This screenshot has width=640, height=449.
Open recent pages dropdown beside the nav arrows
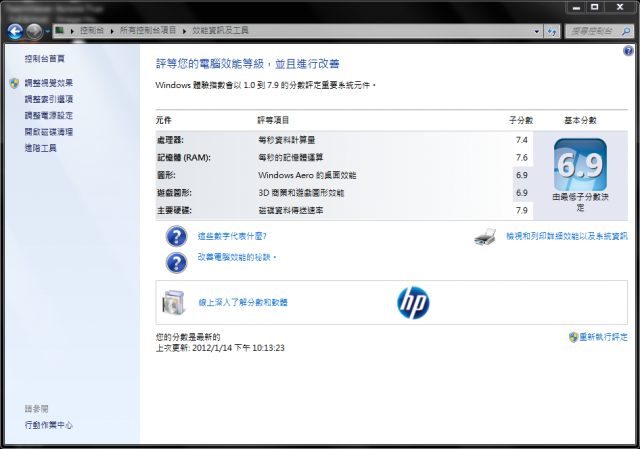coord(47,31)
